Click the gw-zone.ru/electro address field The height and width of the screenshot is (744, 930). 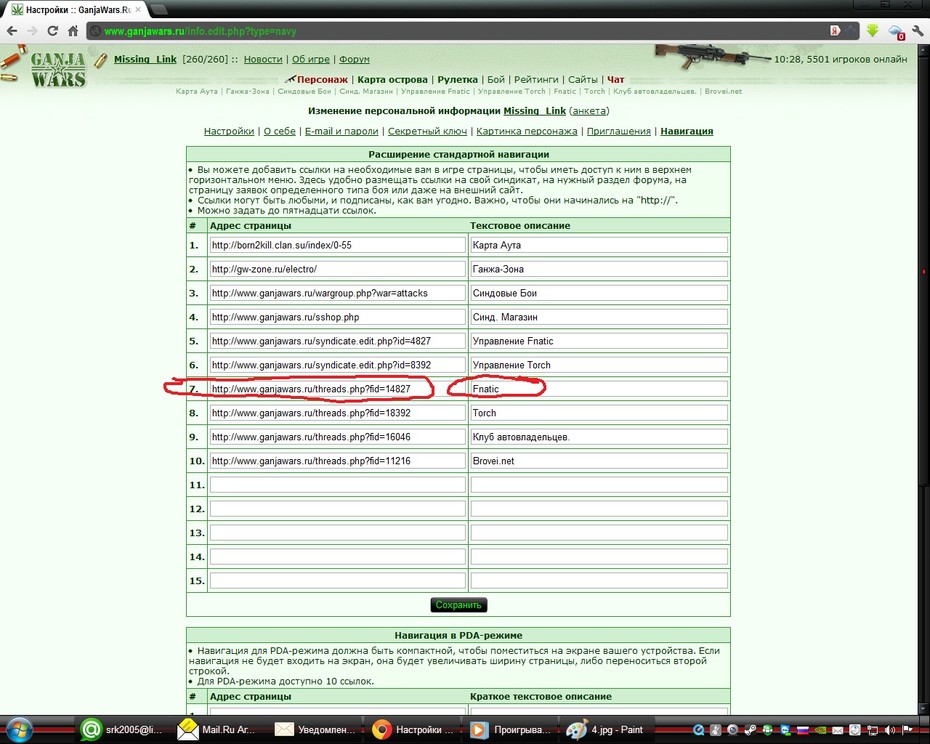(337, 269)
